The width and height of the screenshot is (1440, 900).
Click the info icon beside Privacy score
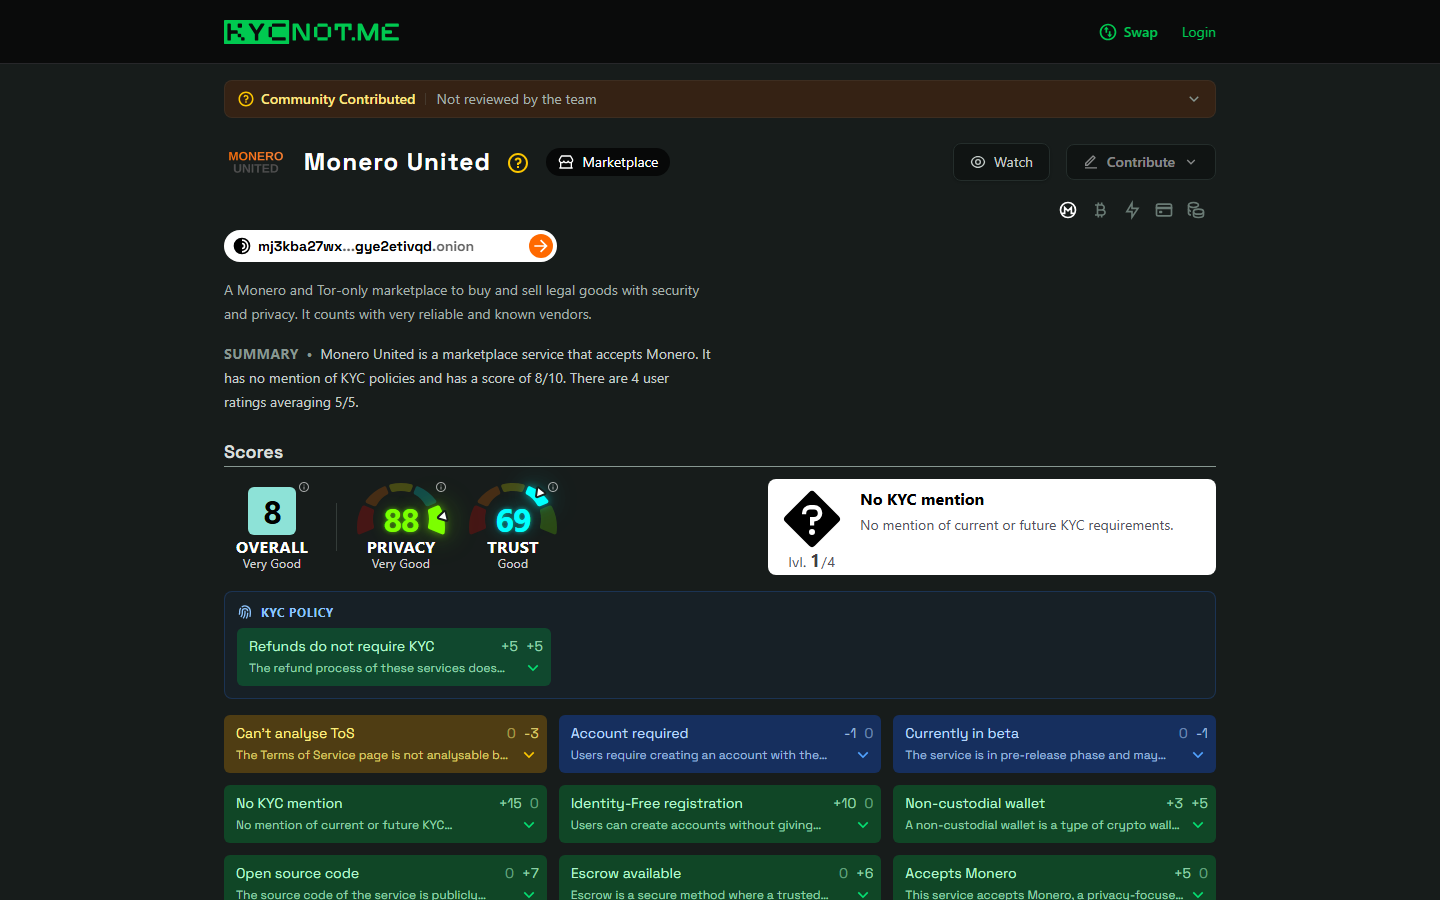441,487
